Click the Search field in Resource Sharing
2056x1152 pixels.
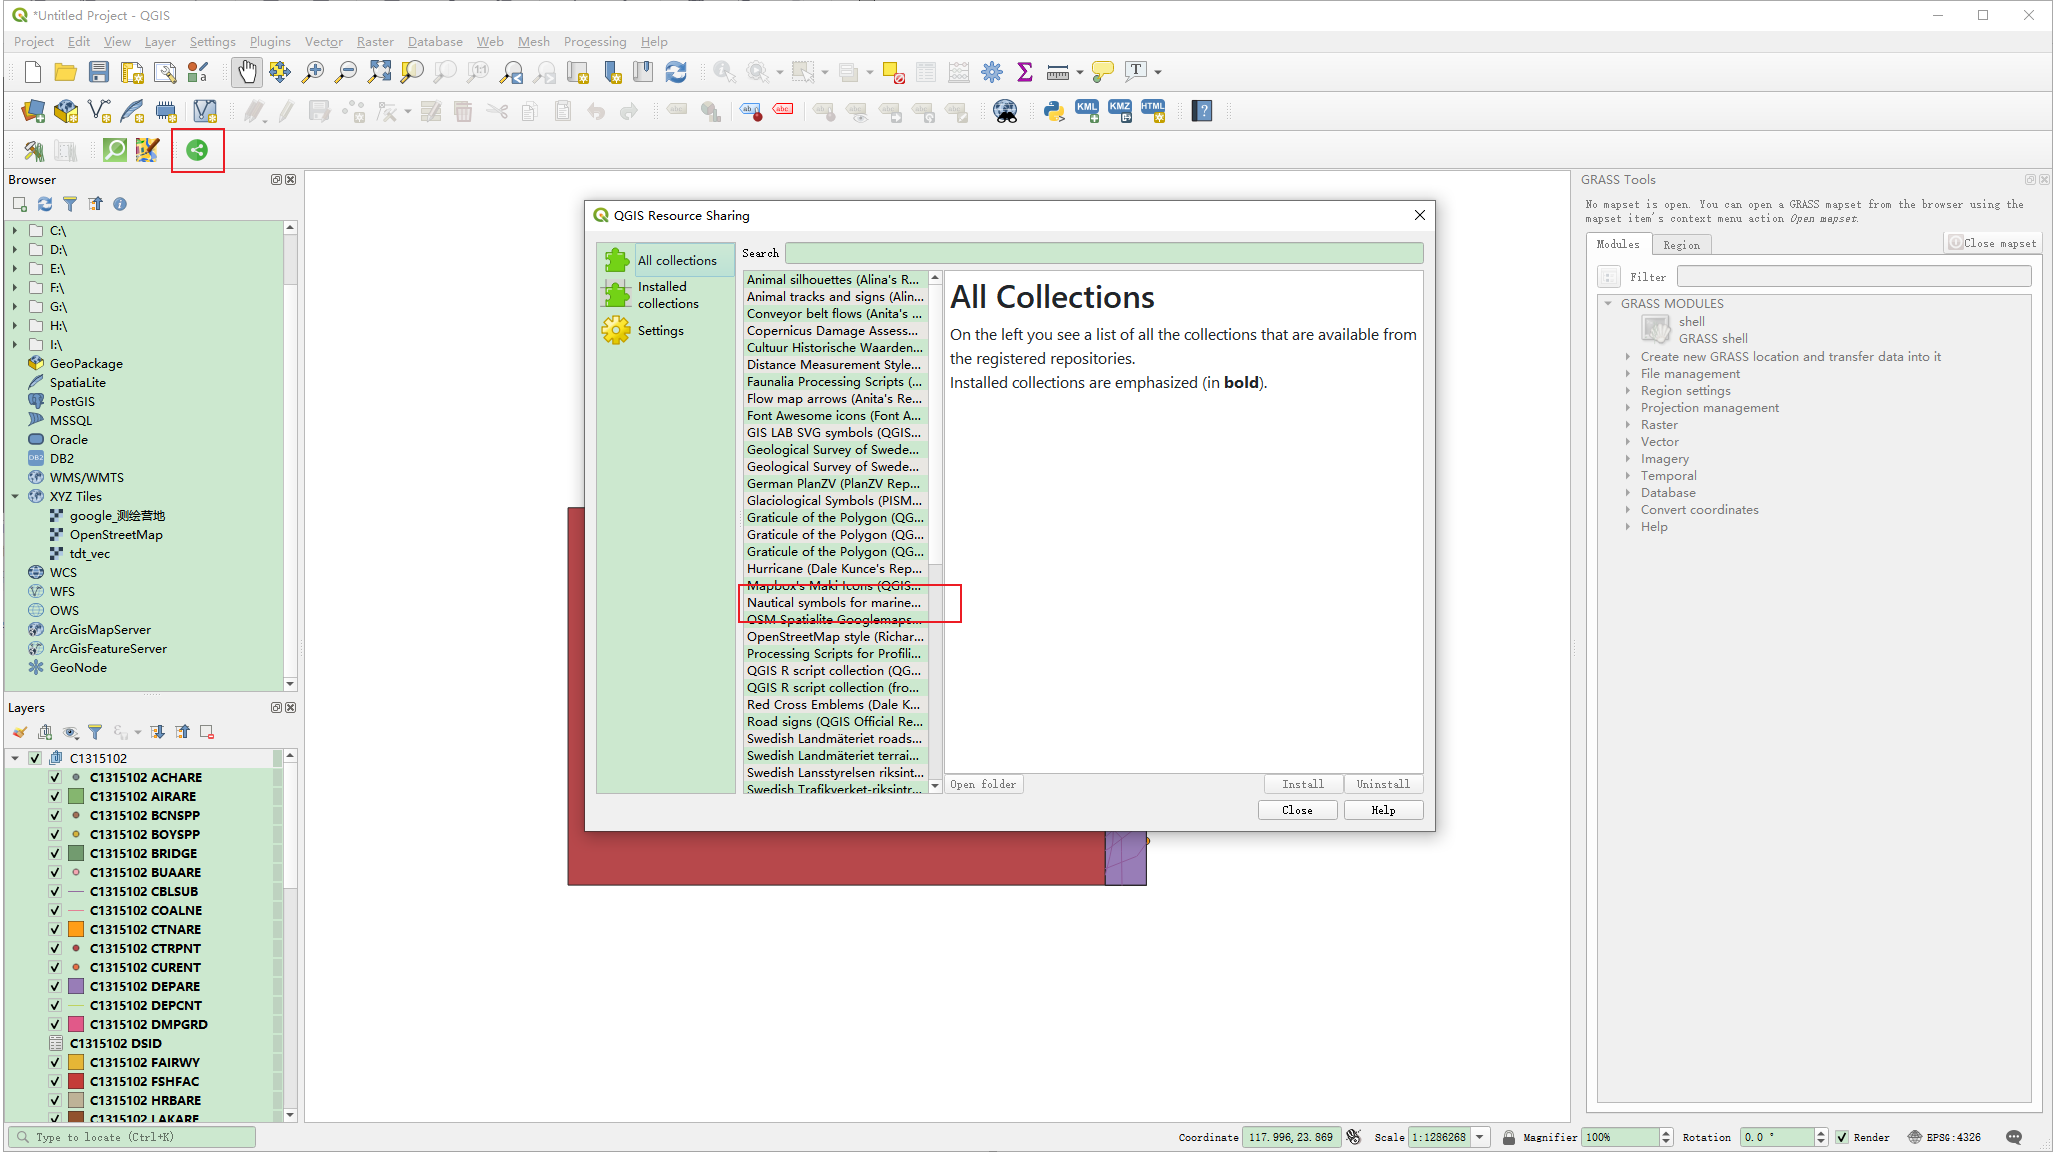(1104, 253)
